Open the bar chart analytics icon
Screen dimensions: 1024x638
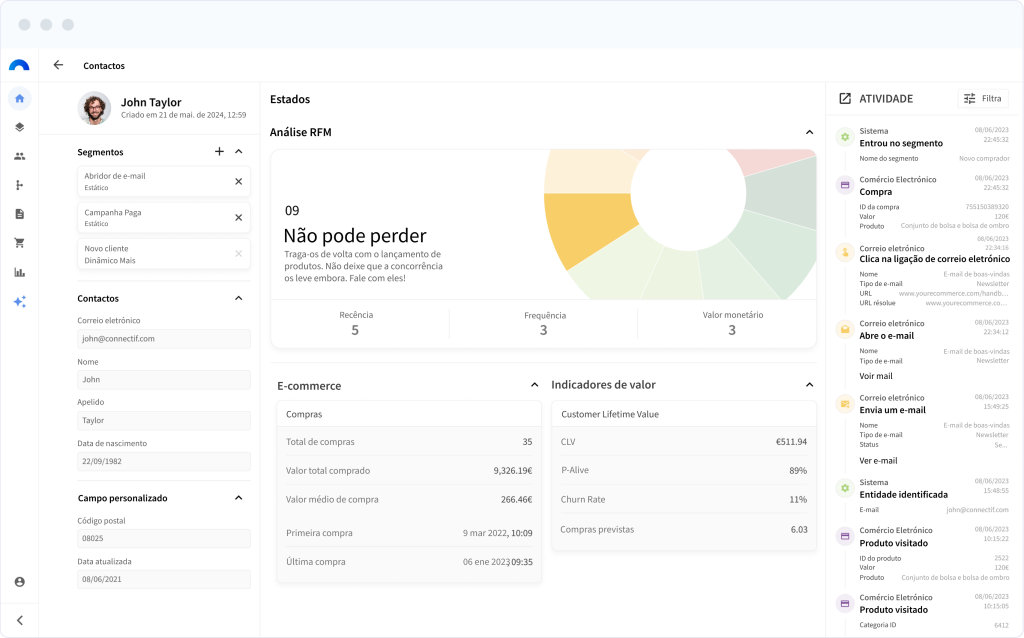point(19,272)
